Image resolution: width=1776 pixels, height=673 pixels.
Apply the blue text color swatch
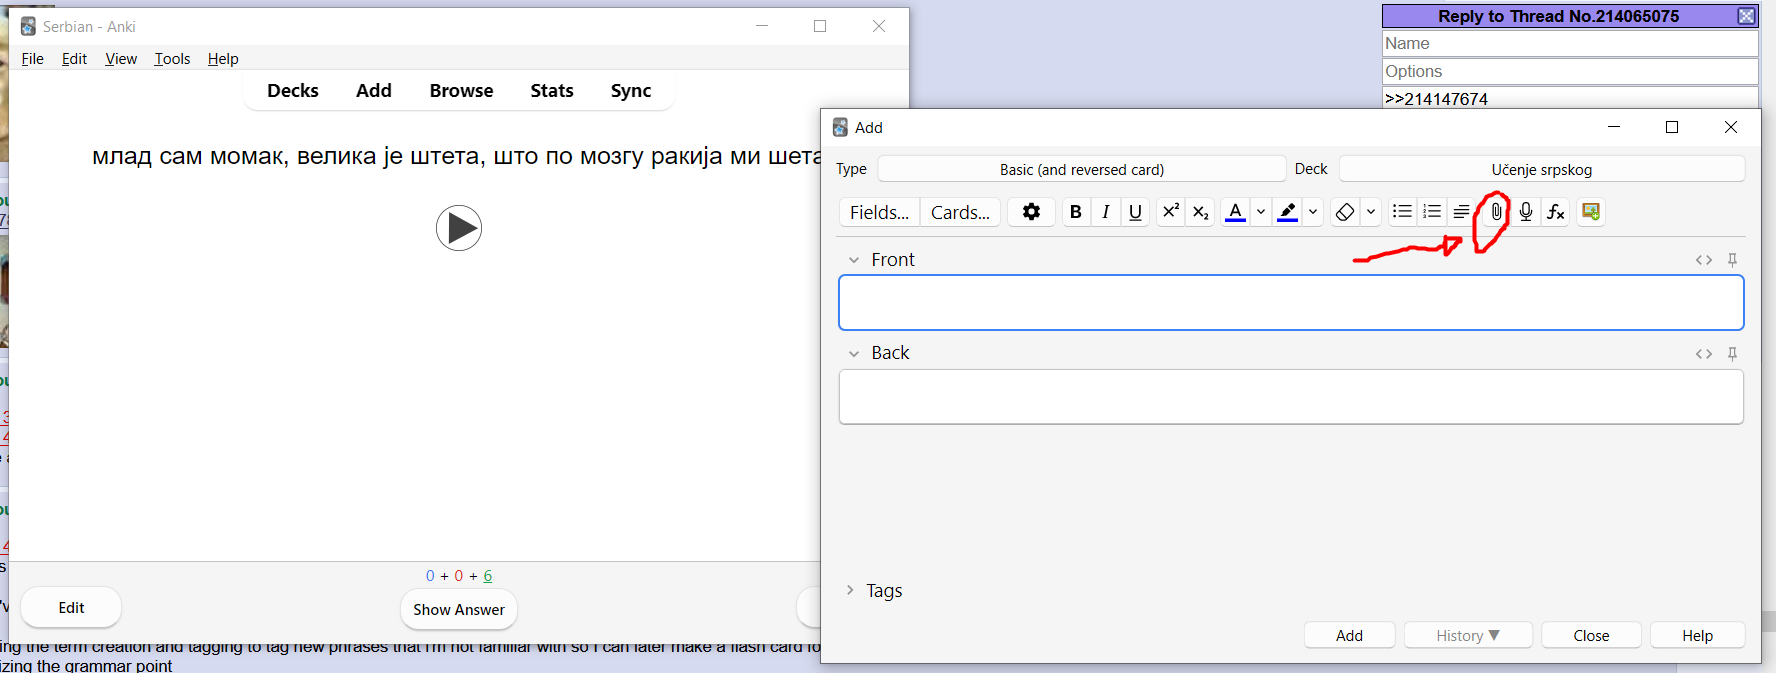tap(1235, 212)
